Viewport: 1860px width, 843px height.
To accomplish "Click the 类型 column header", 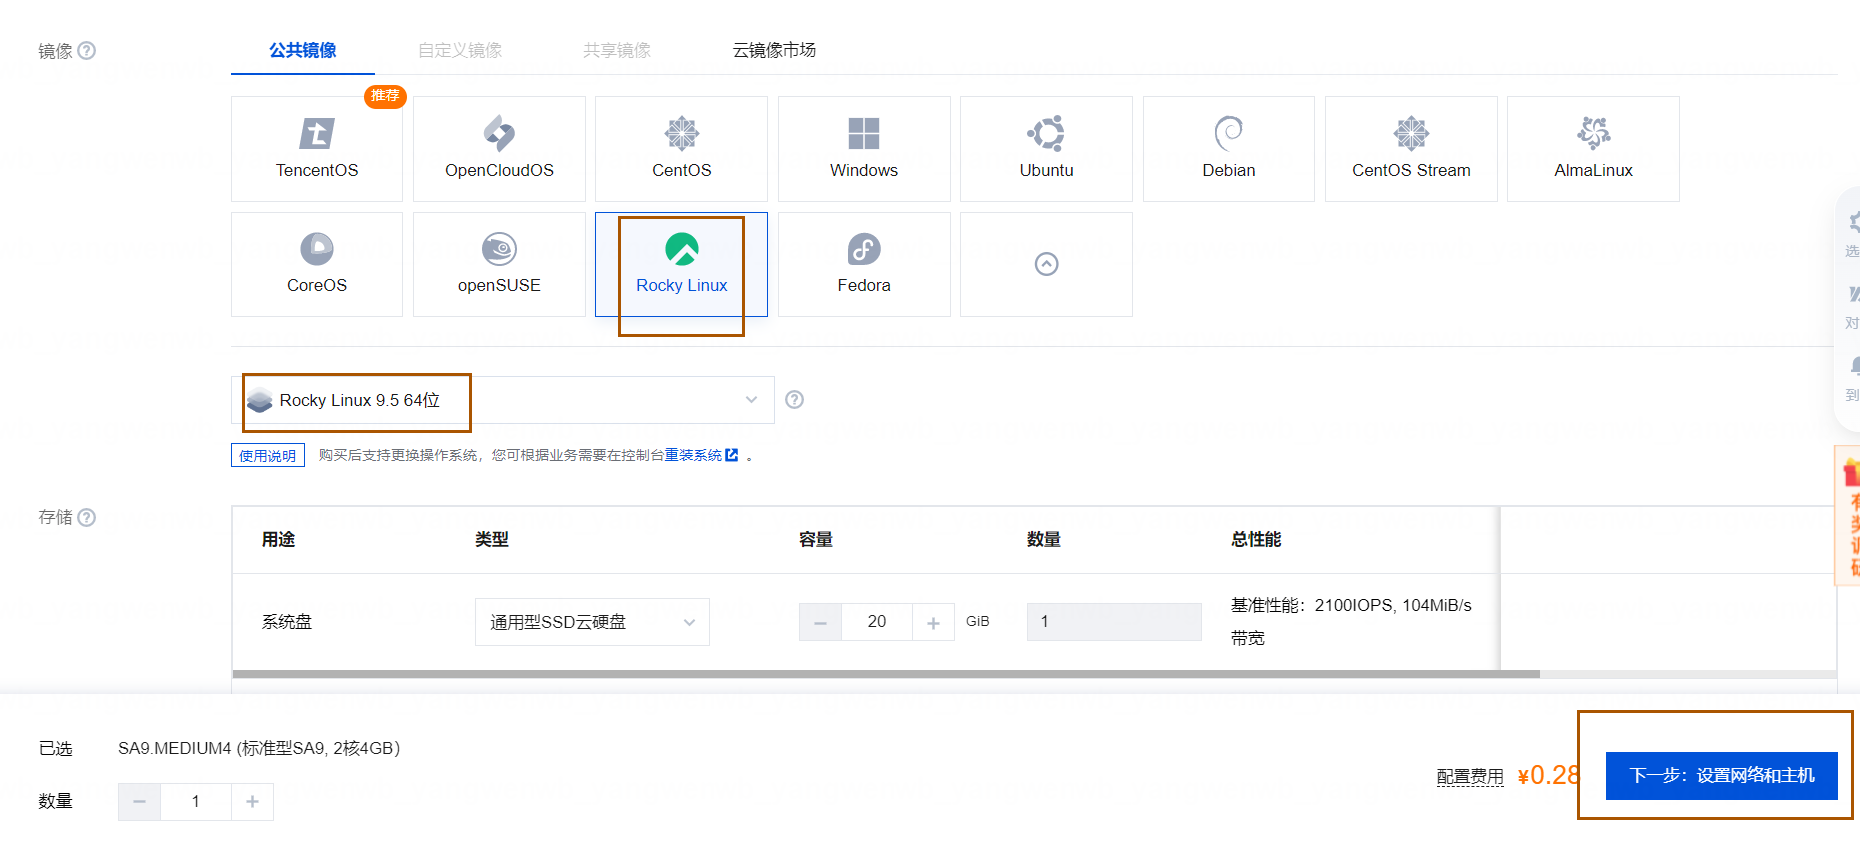I will tap(491, 540).
